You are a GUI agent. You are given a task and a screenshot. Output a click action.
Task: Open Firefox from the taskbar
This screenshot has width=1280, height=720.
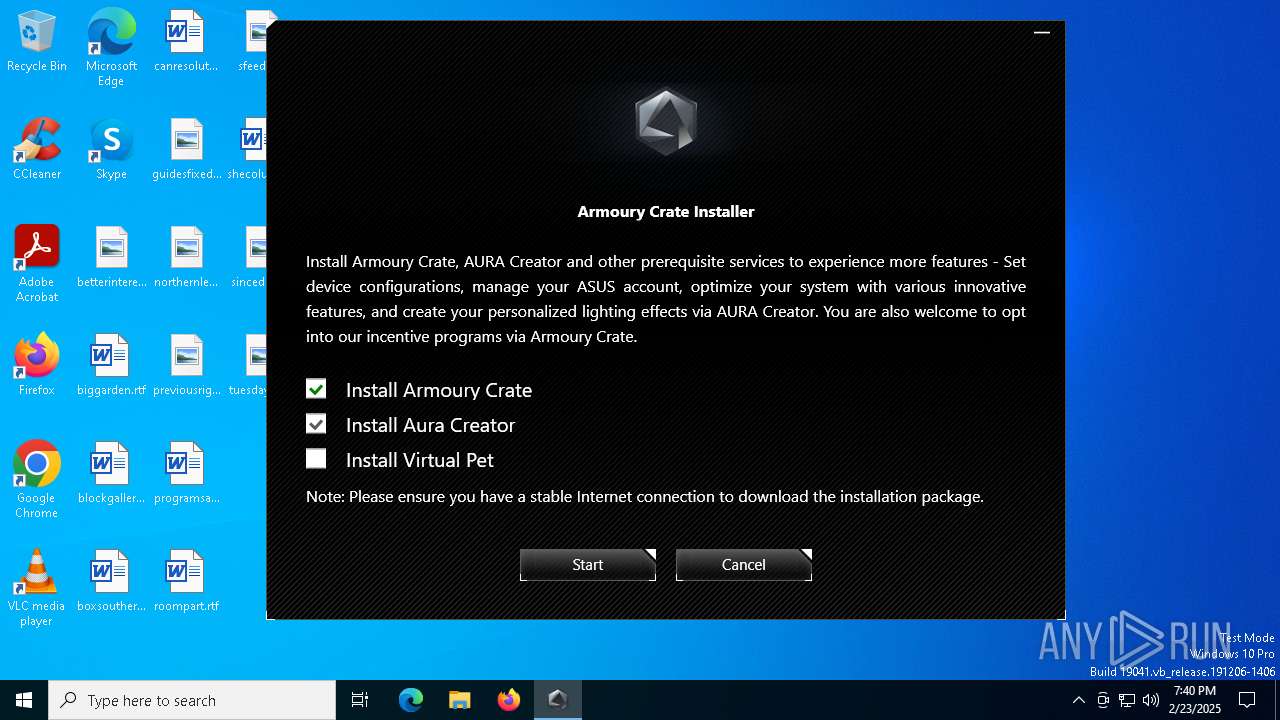coord(508,700)
